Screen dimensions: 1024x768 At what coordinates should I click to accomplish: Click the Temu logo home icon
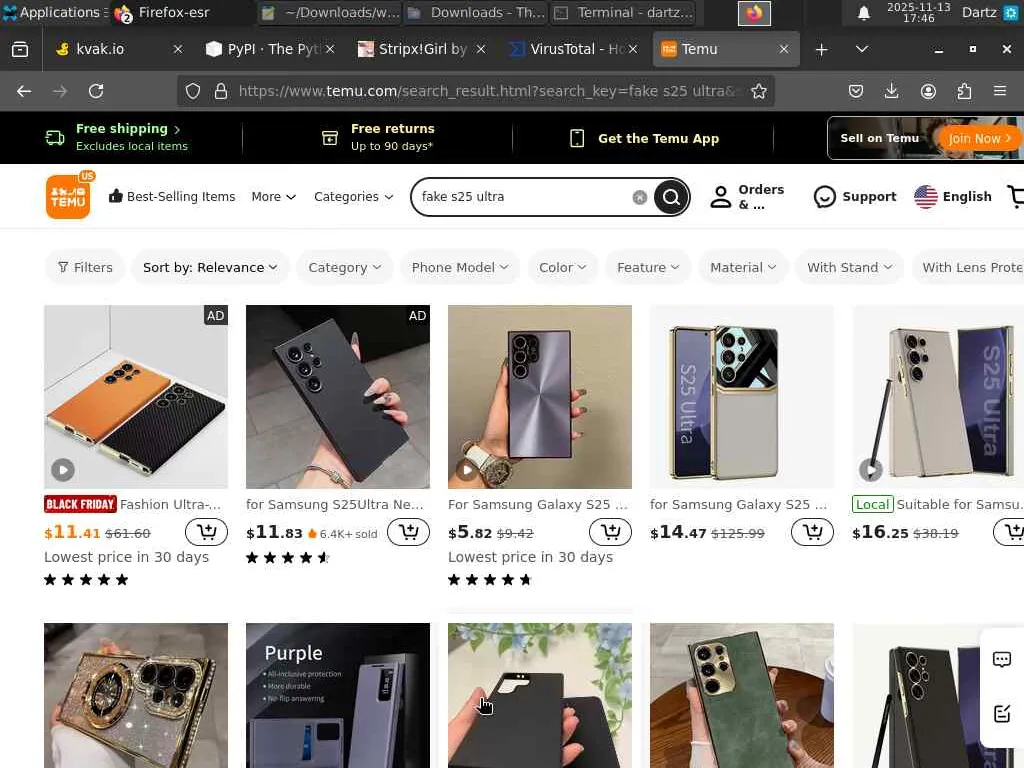[x=68, y=197]
